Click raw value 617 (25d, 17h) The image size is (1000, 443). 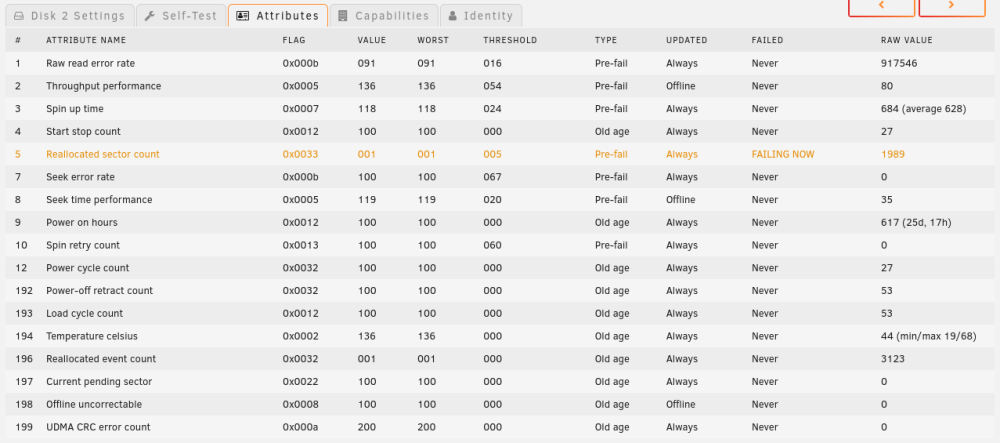(915, 222)
